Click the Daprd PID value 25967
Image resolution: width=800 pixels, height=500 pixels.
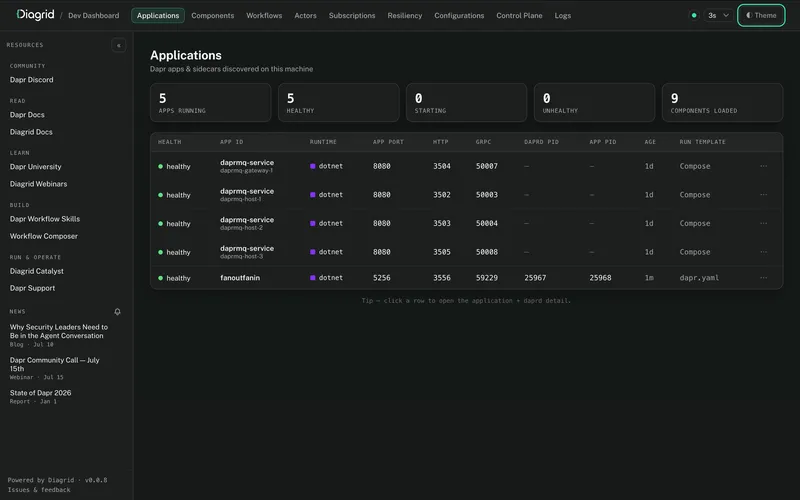click(535, 278)
